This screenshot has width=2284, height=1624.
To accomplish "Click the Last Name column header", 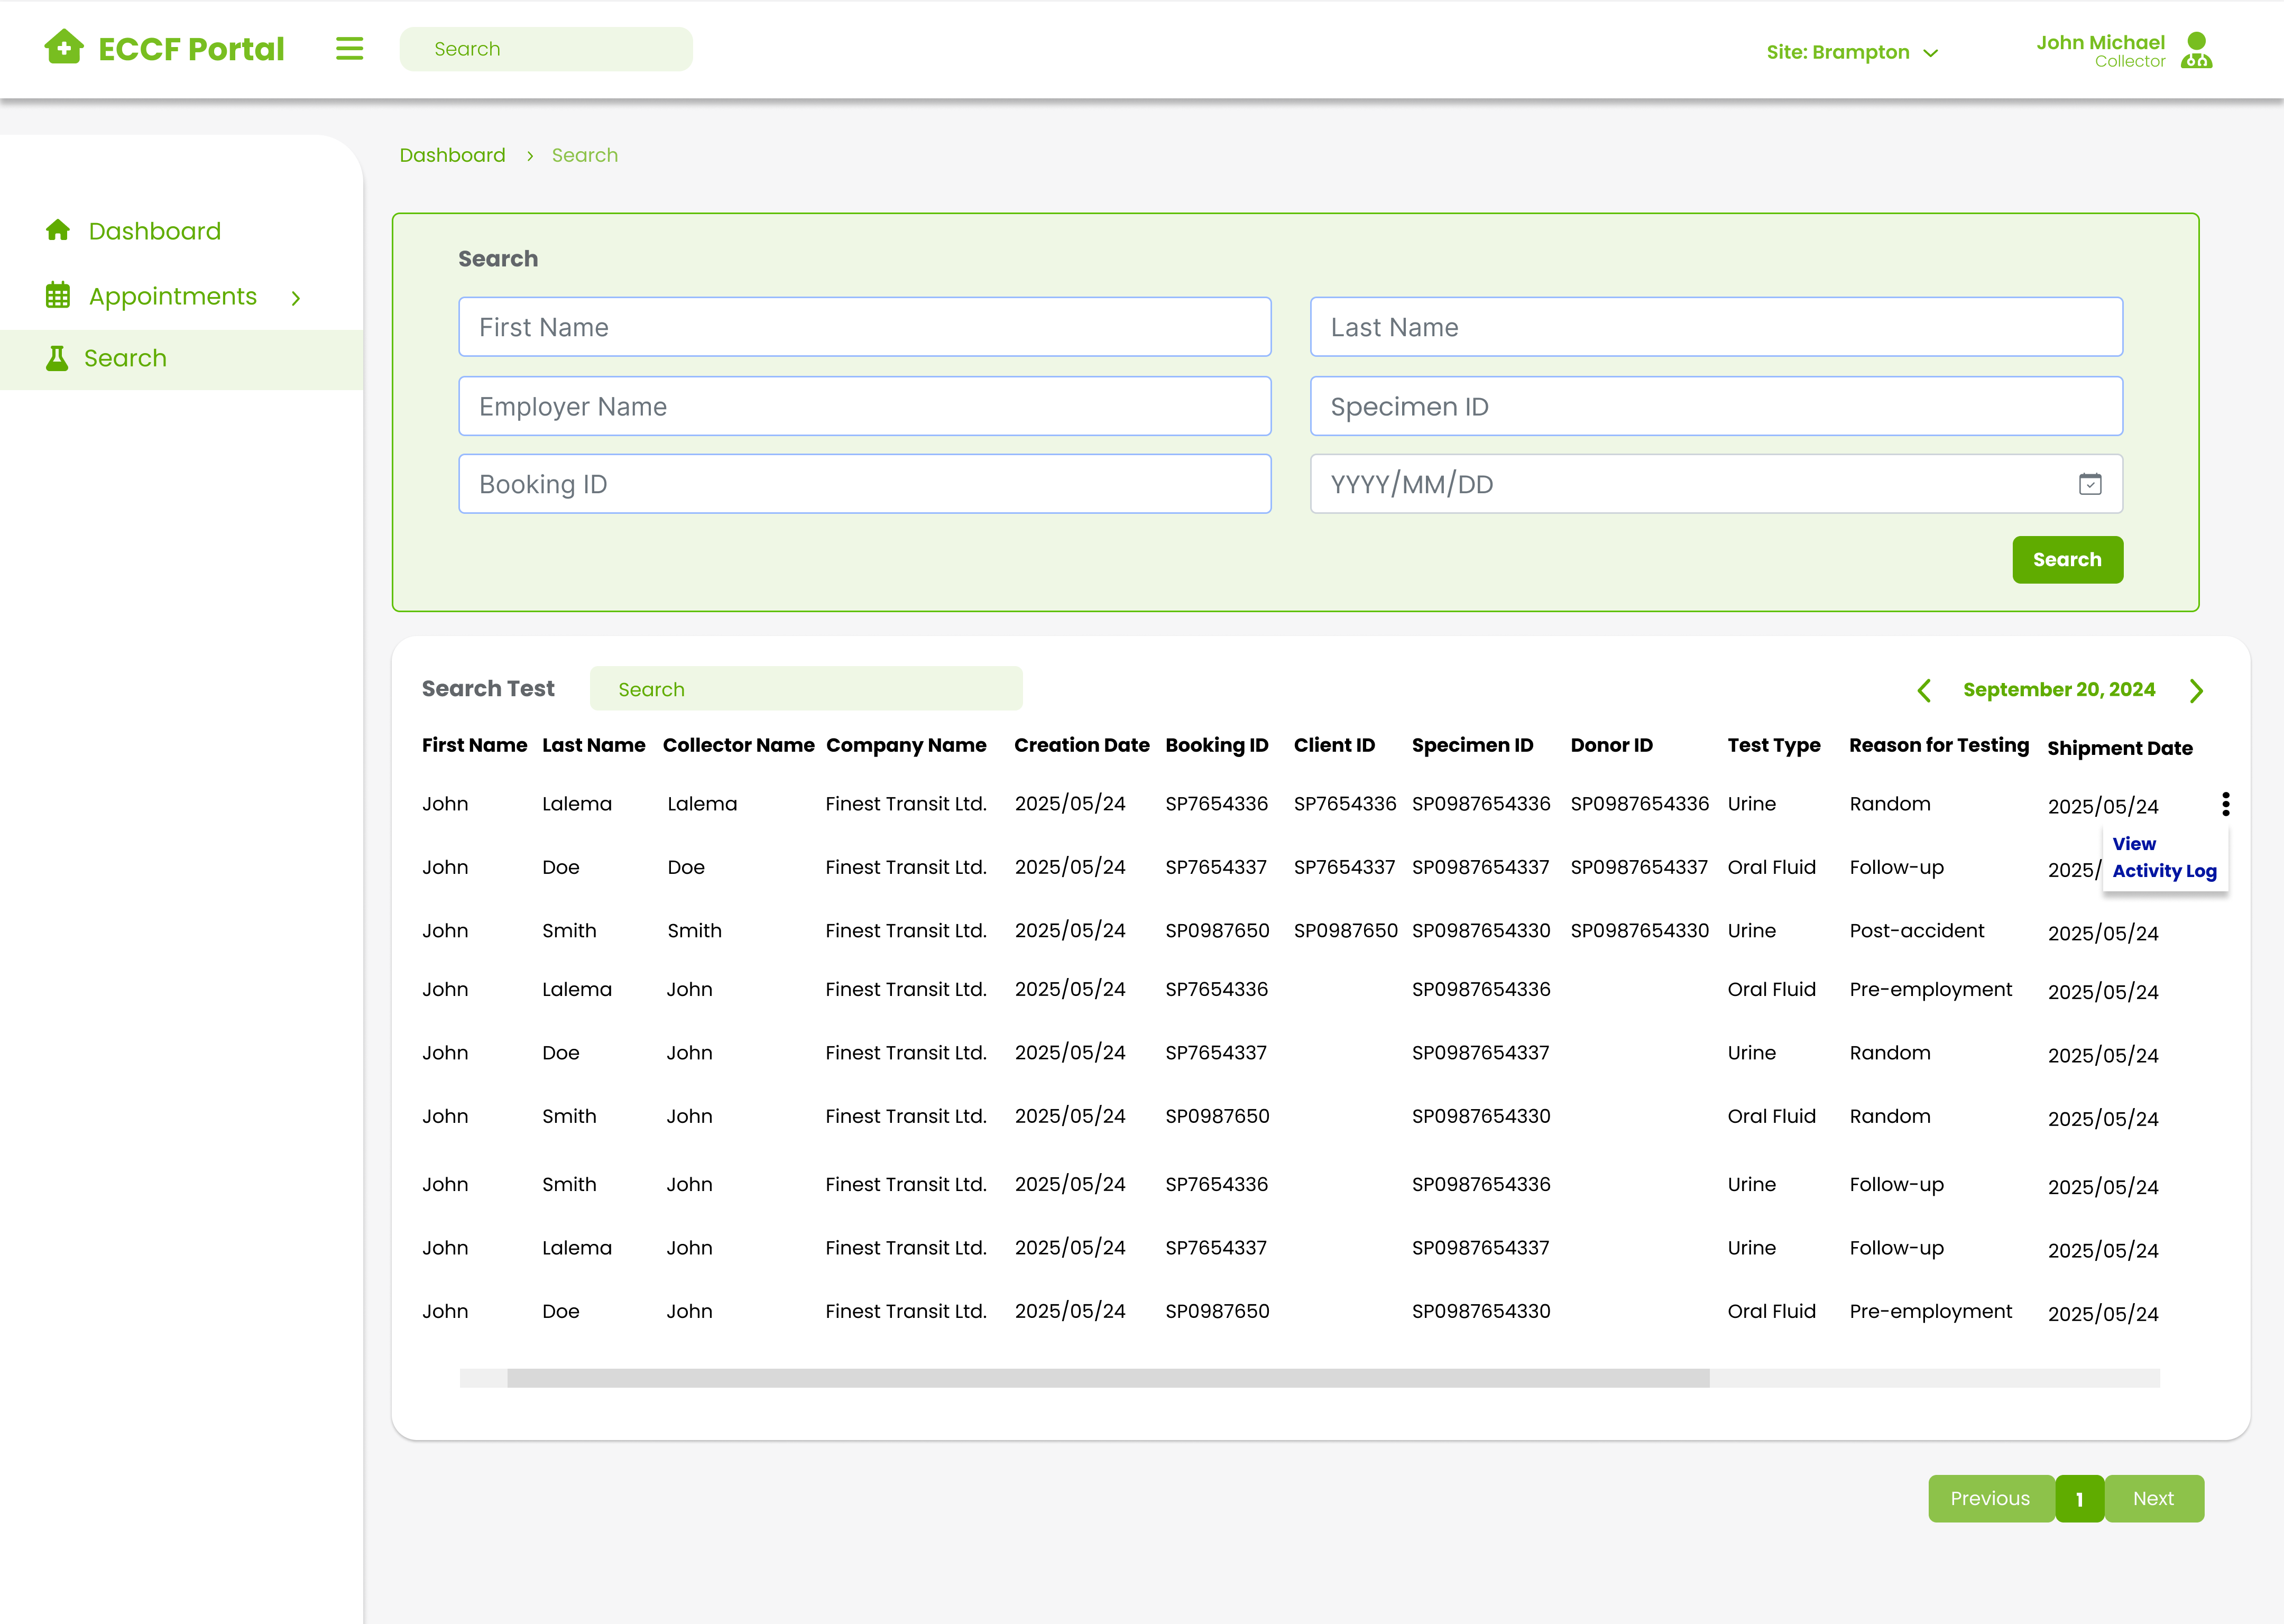I will pos(594,746).
